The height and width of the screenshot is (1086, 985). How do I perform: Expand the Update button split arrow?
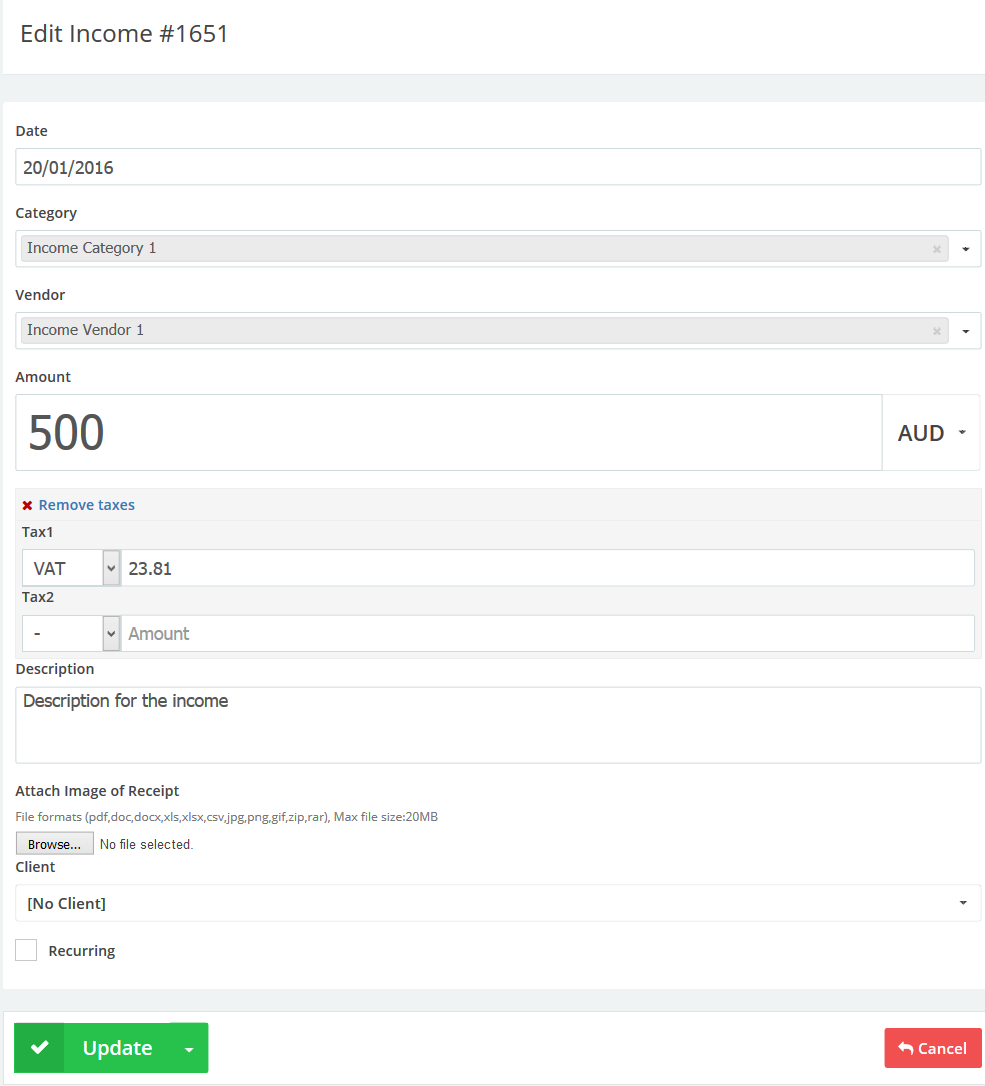pyautogui.click(x=189, y=1048)
